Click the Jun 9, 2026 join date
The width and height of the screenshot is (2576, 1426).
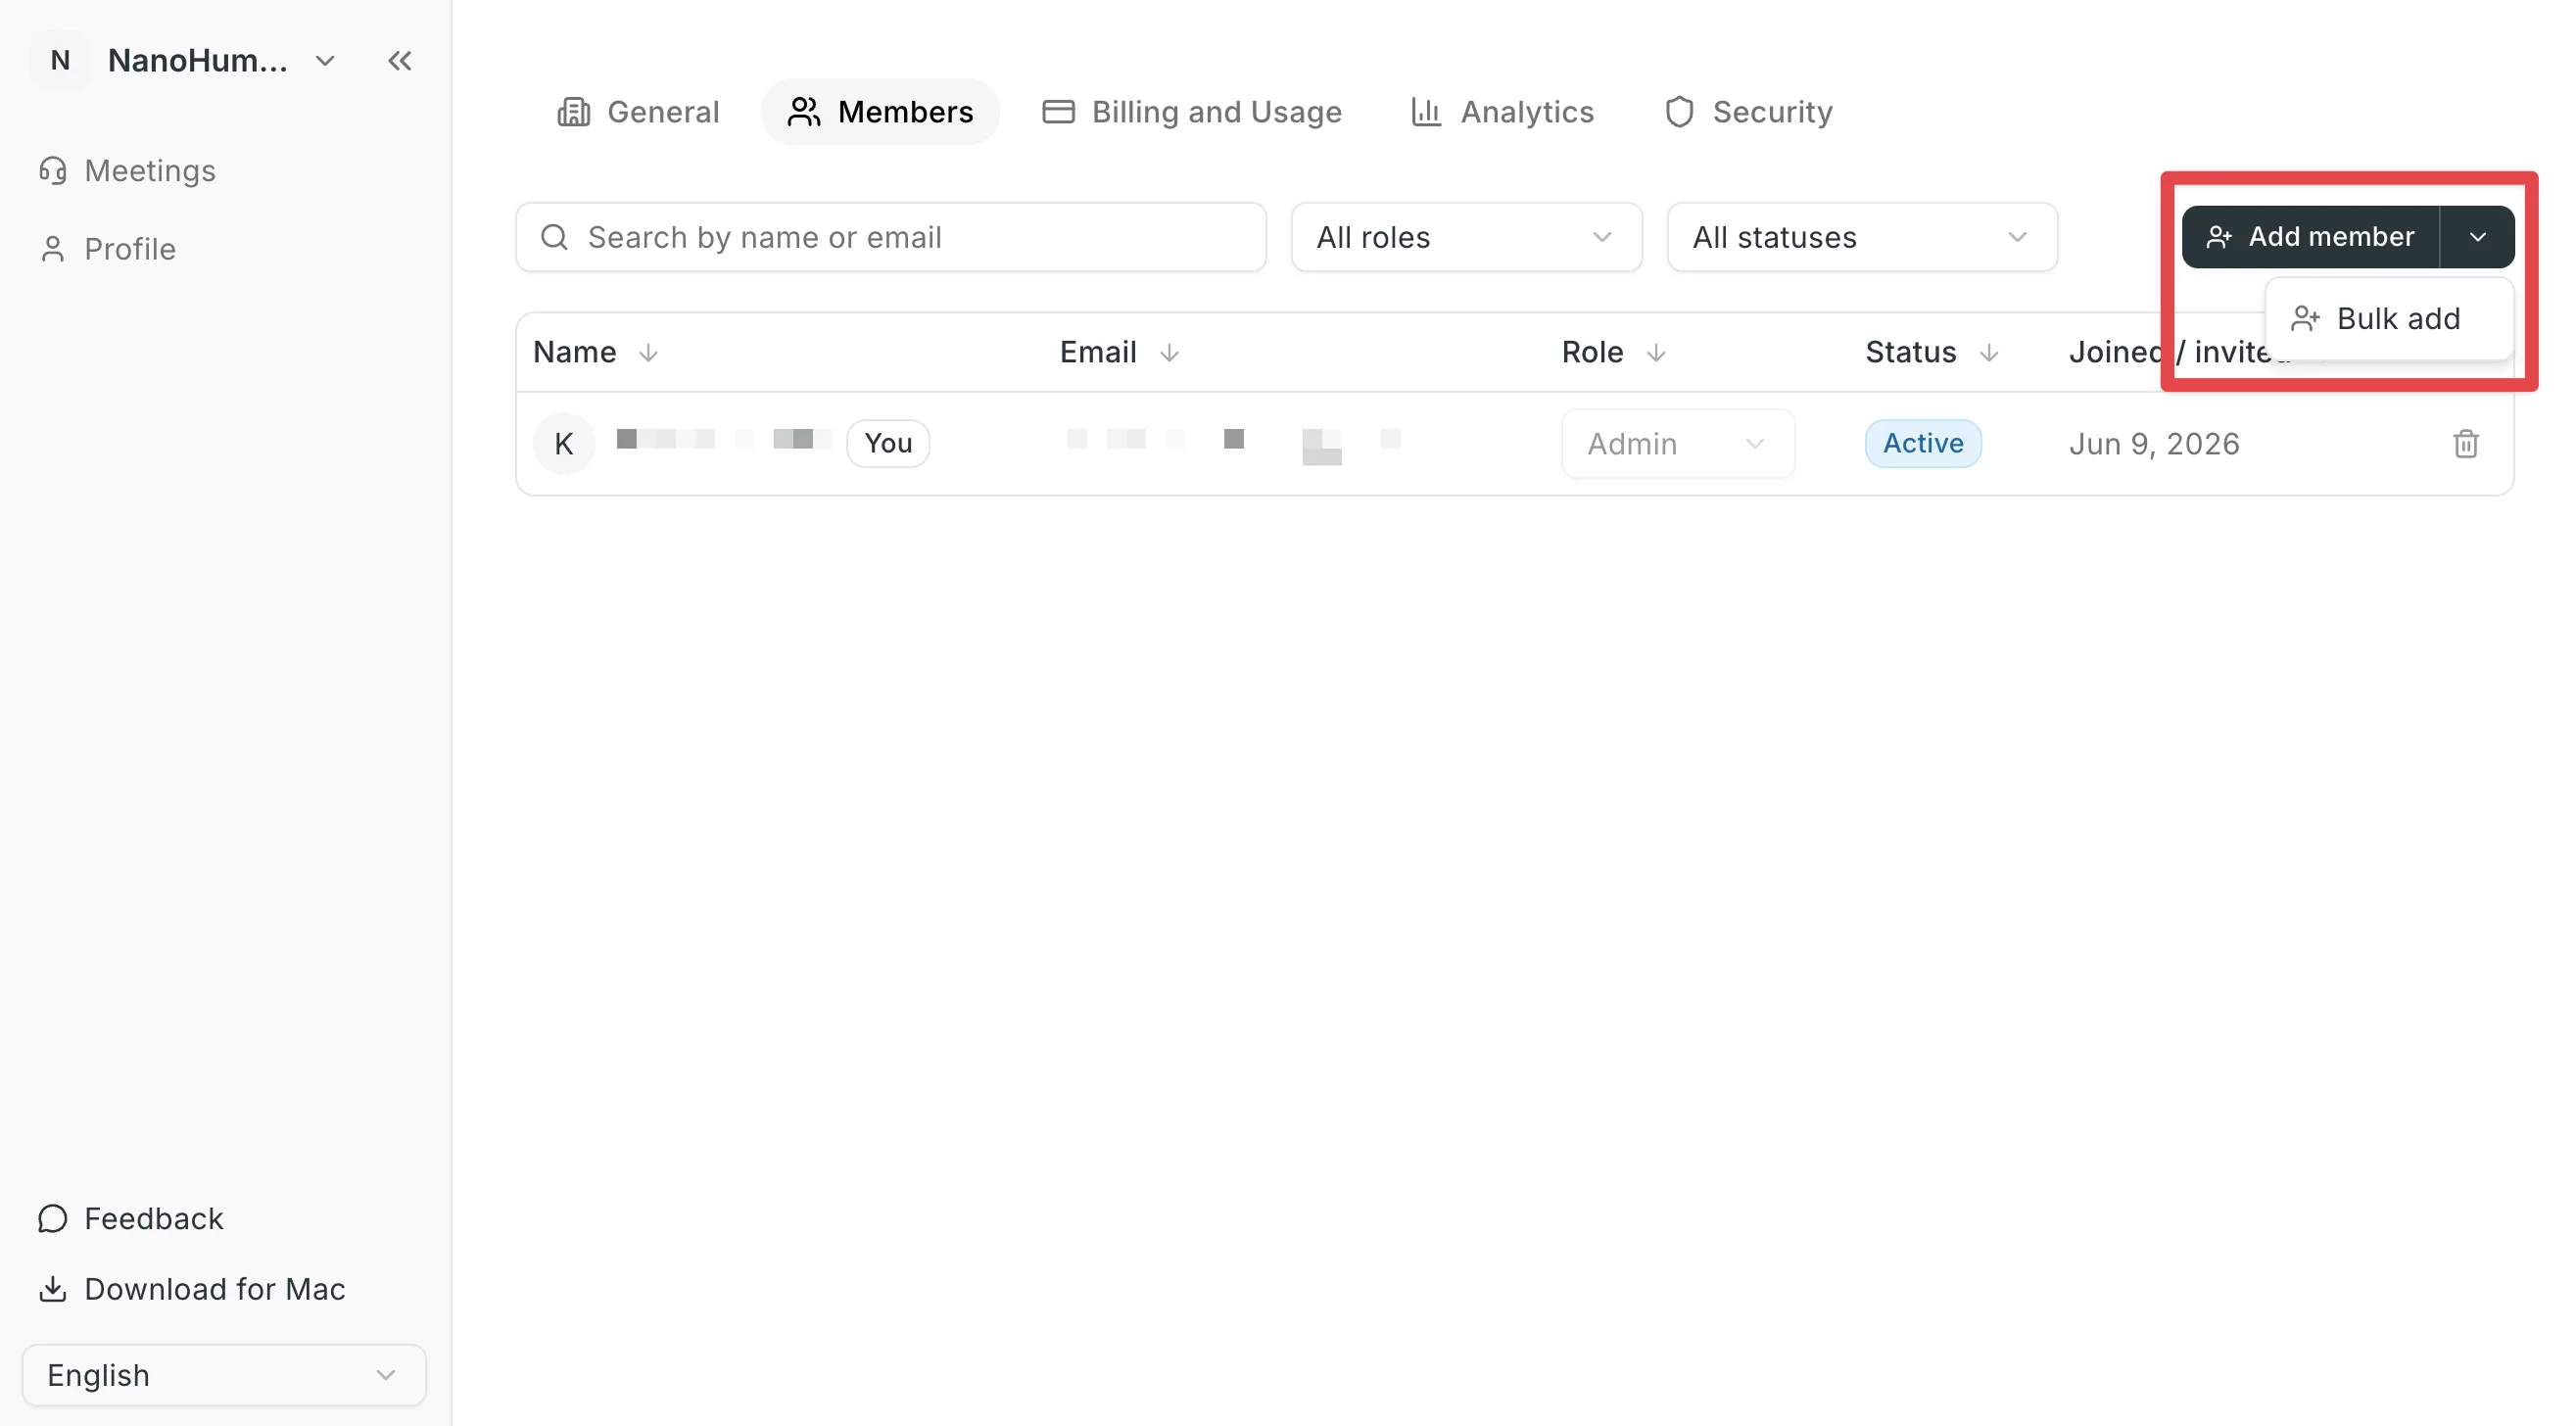(2154, 443)
